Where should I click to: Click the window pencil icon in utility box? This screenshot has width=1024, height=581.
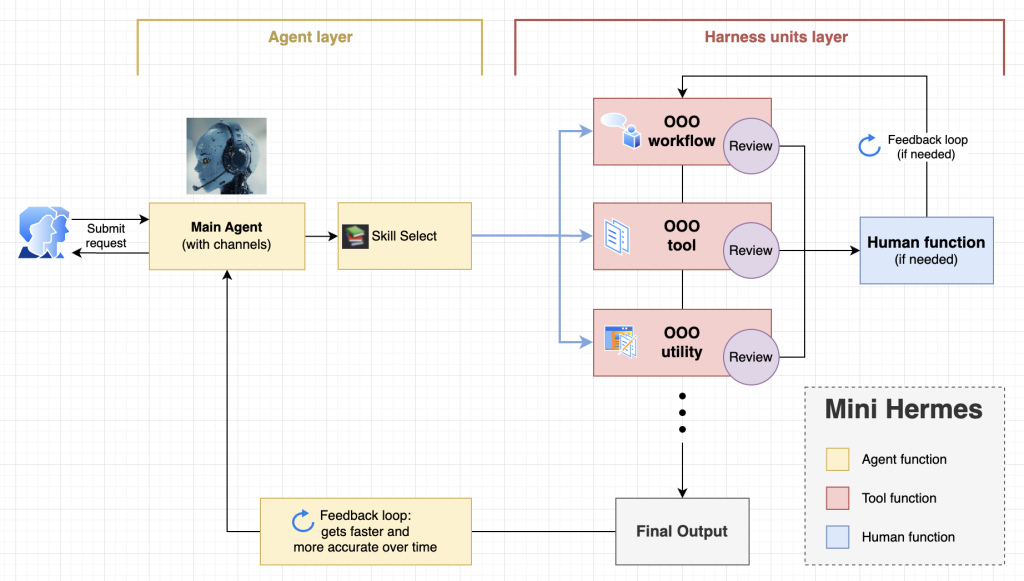tap(620, 341)
